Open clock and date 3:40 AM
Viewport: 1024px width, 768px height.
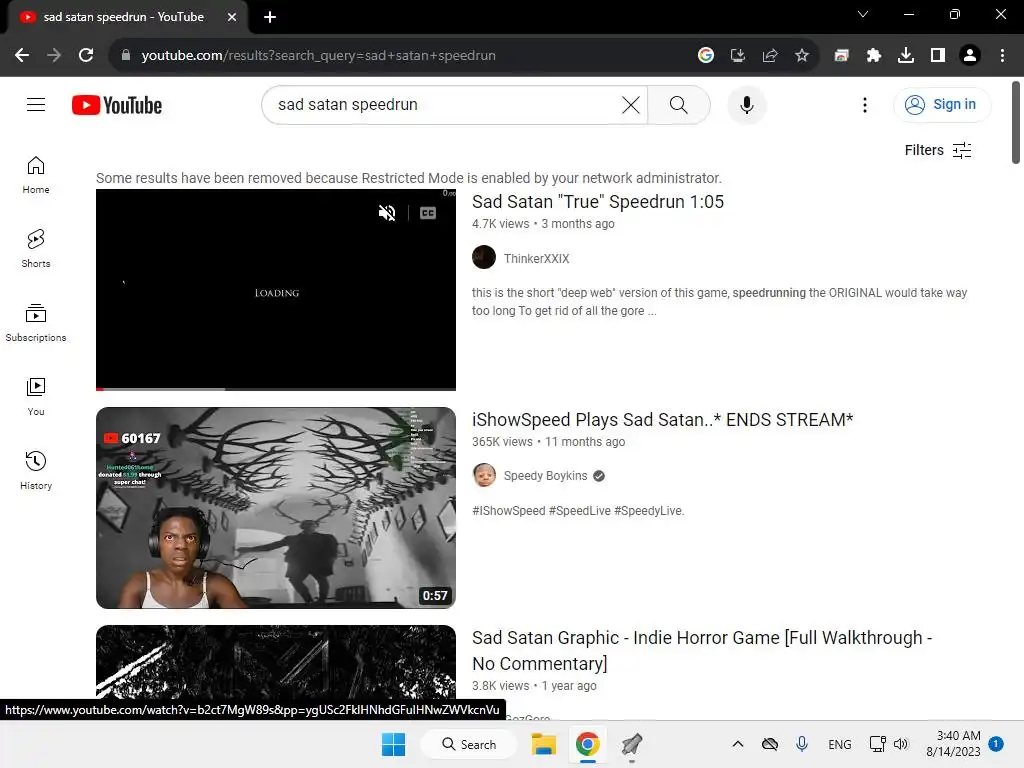[953, 744]
